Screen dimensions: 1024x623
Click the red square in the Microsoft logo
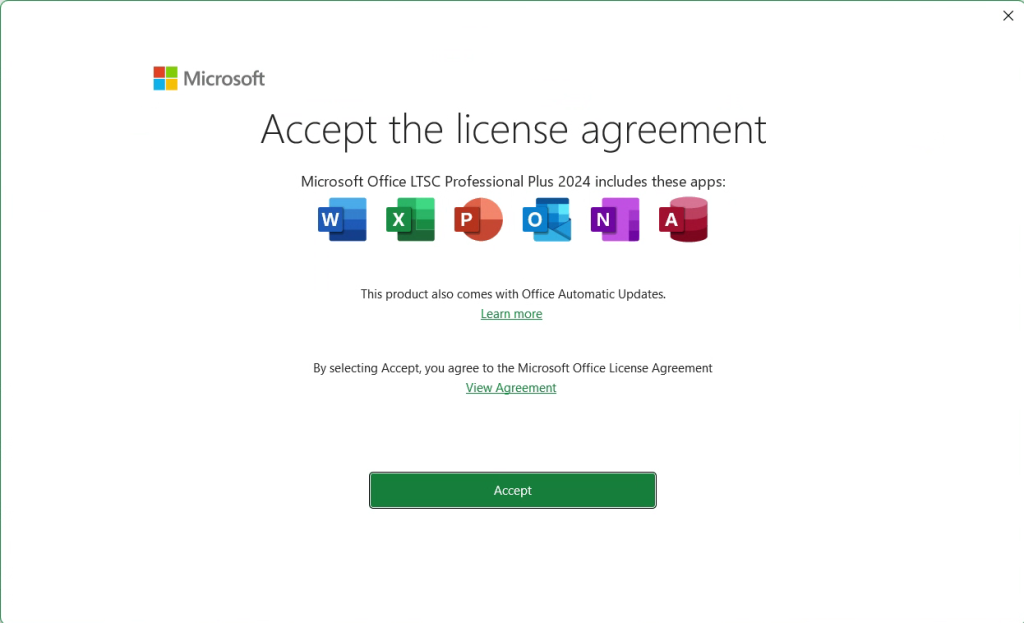(160, 72)
